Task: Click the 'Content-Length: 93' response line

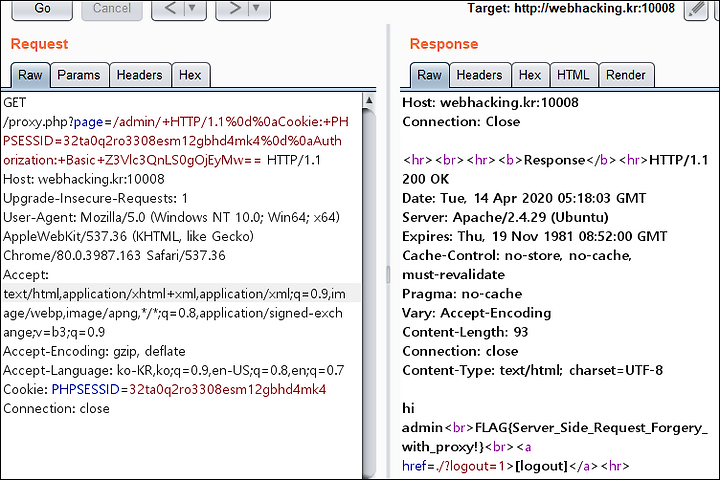Action: pyautogui.click(x=465, y=332)
